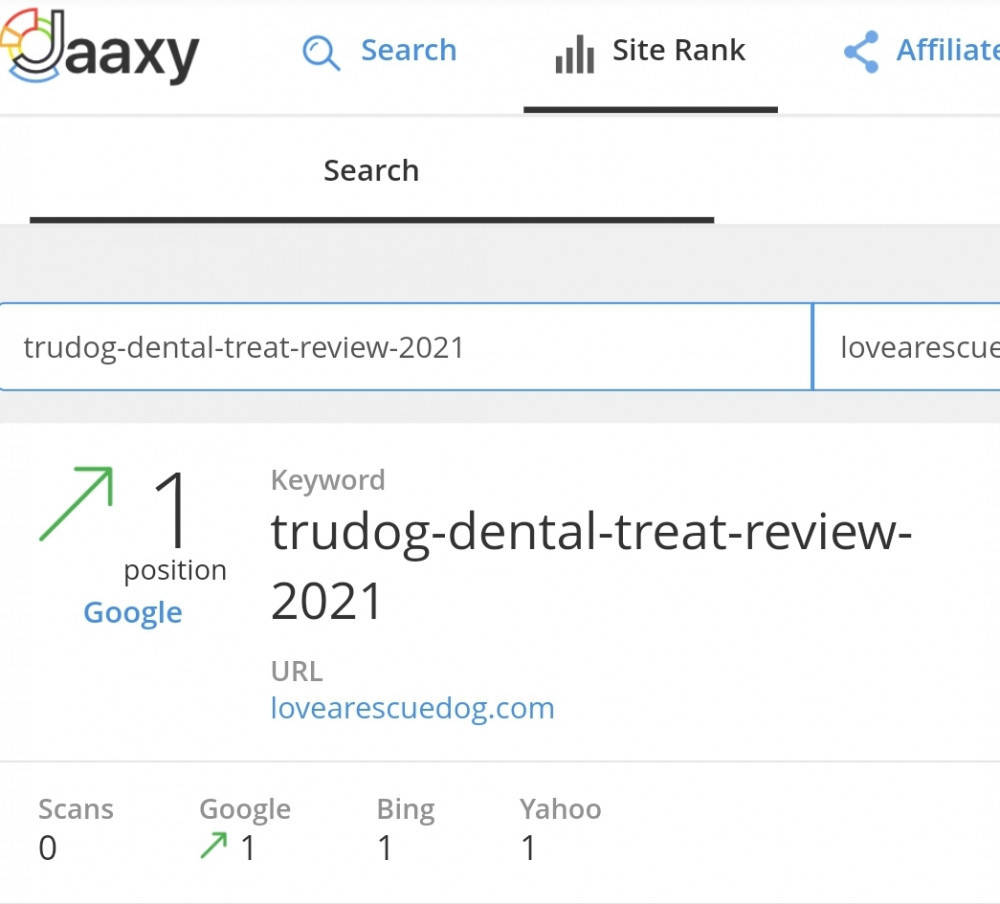Click the magnifying glass Search icon
This screenshot has width=1000, height=904.
(x=321, y=52)
